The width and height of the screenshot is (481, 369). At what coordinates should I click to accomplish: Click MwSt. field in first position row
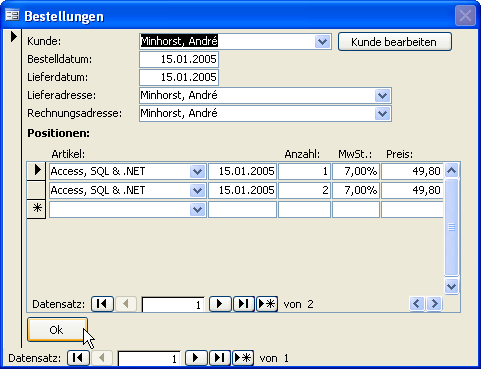356,171
